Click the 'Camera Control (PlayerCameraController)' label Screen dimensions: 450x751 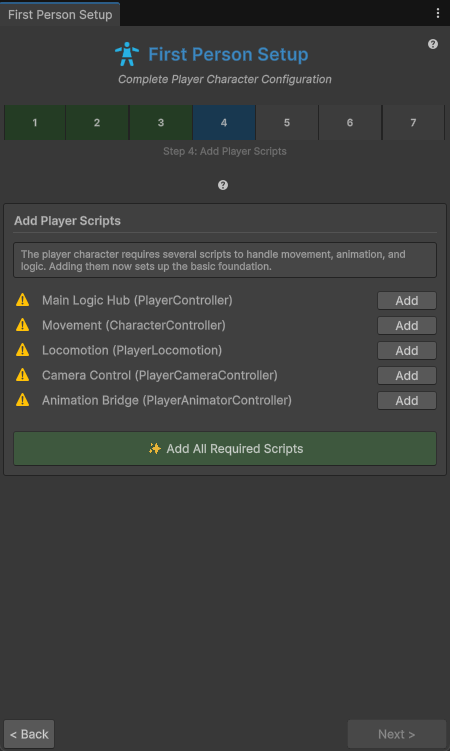point(160,375)
